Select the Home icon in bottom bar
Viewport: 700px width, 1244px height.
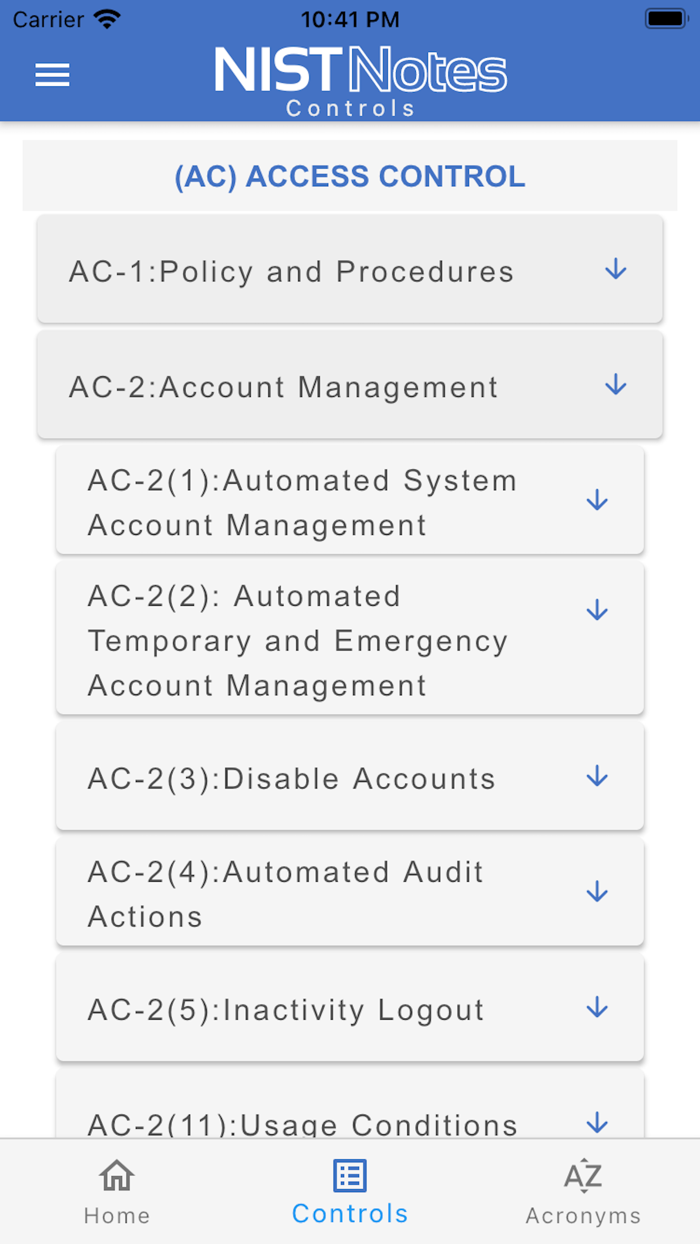(117, 1188)
